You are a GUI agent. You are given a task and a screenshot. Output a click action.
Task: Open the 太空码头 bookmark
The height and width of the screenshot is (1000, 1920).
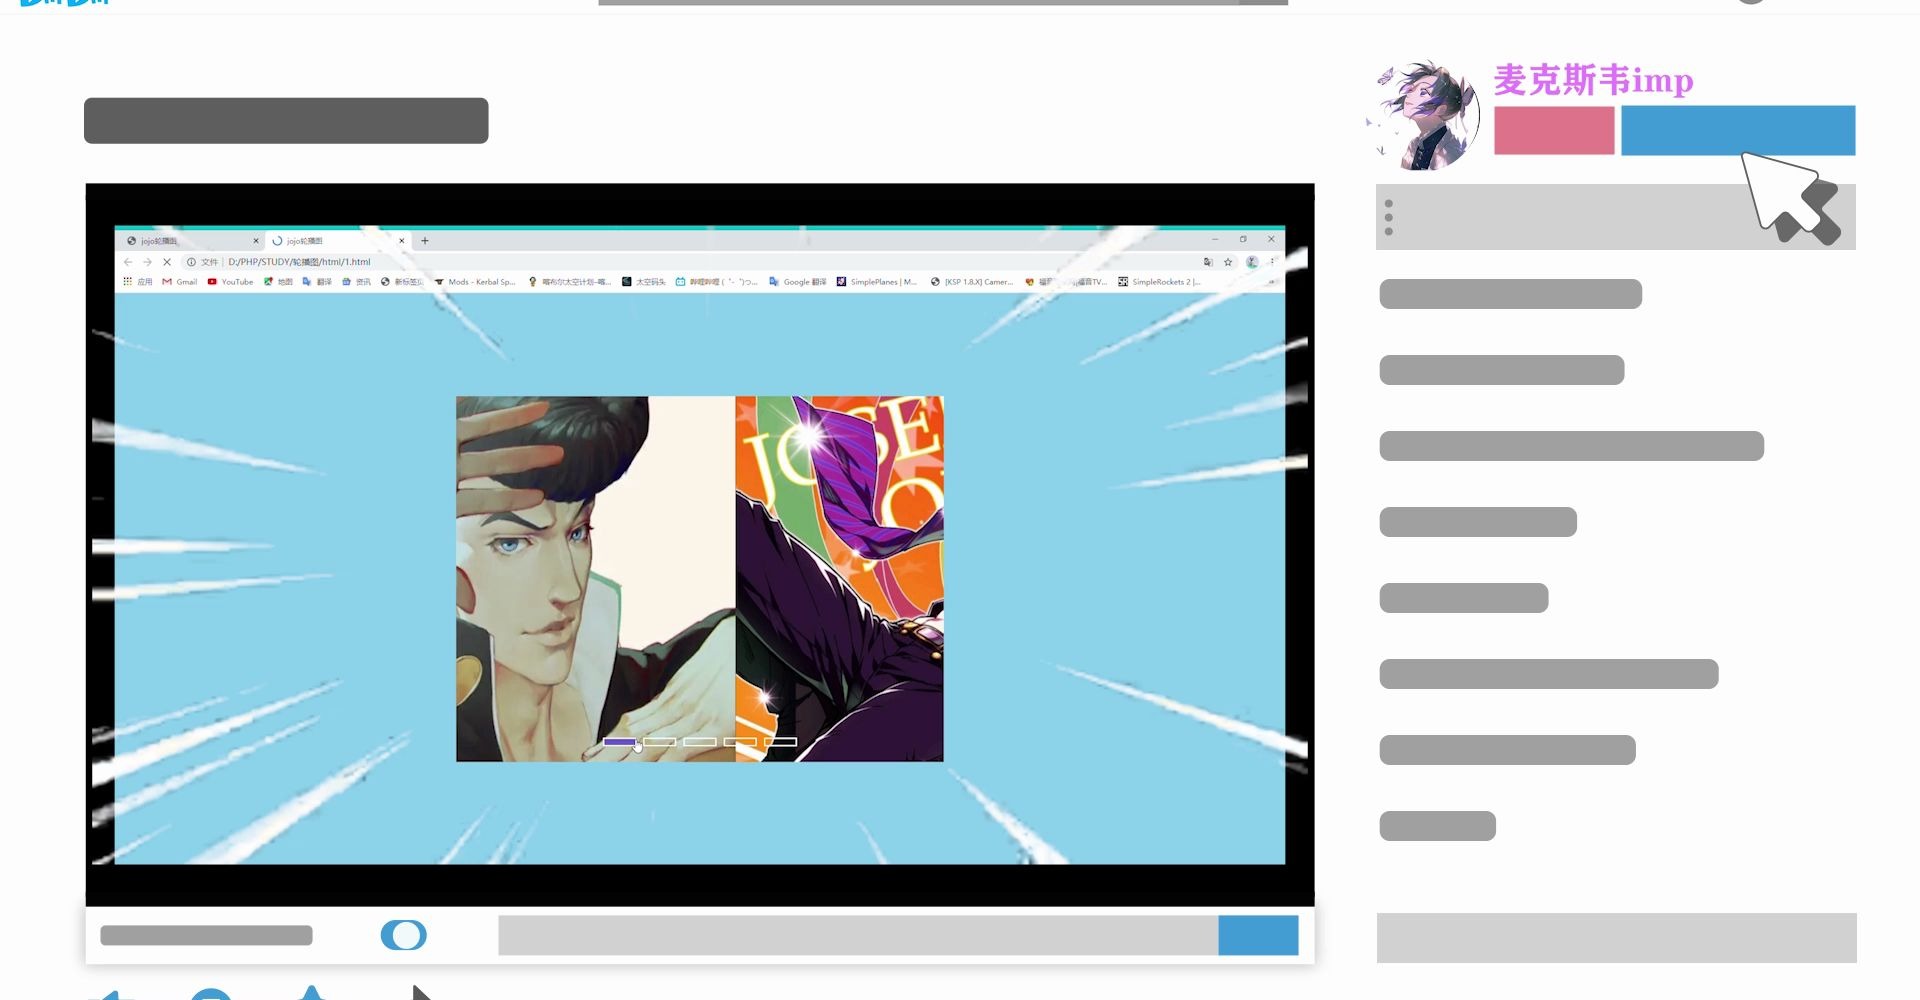[x=644, y=282]
